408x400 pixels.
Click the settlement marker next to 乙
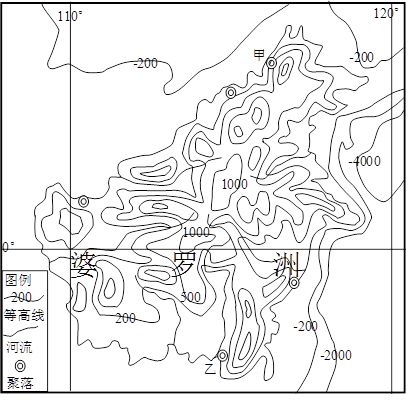(222, 356)
